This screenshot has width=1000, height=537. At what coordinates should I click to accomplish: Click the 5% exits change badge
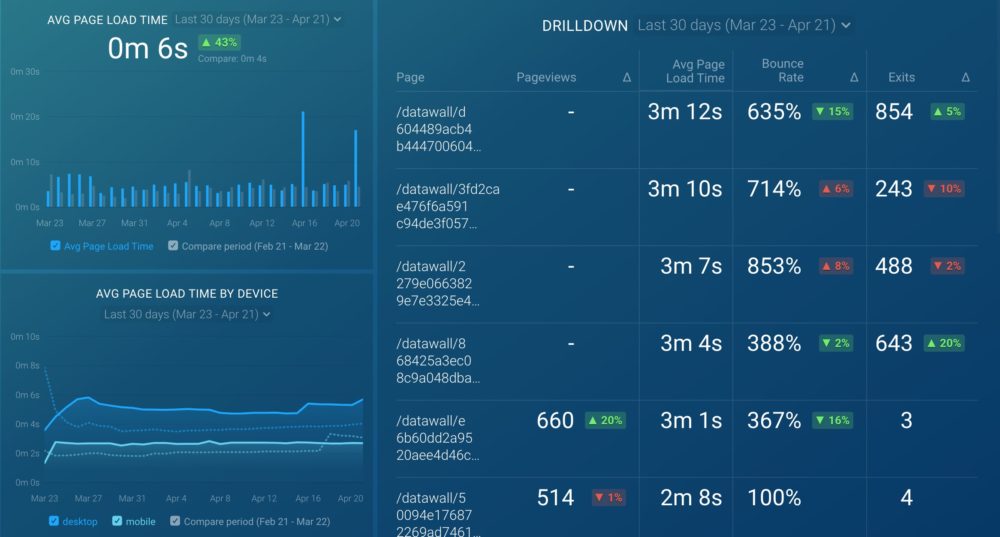coord(947,112)
